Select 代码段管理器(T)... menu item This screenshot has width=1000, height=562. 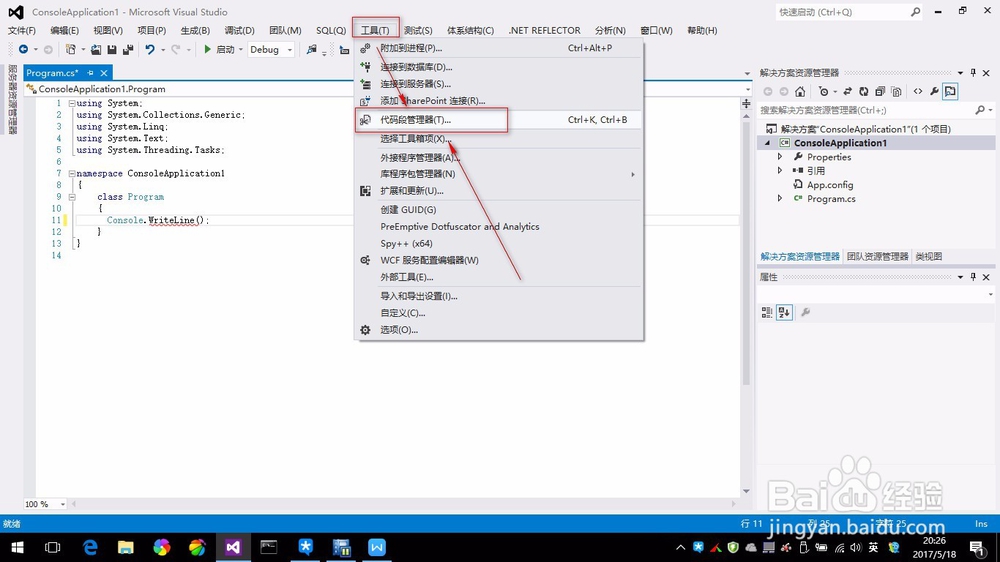coord(499,120)
